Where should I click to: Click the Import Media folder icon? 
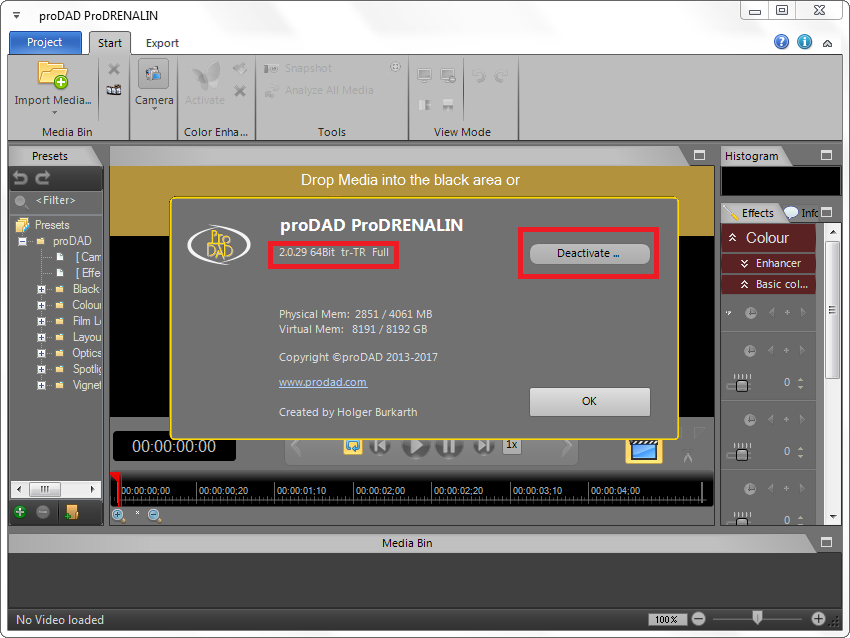(53, 74)
